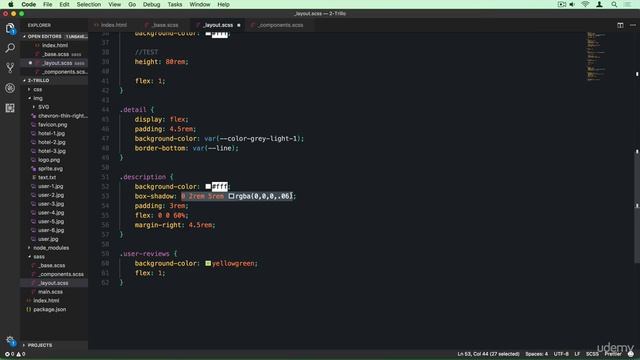
Task: Open chevron-thin-right svg file
Action: [63, 116]
